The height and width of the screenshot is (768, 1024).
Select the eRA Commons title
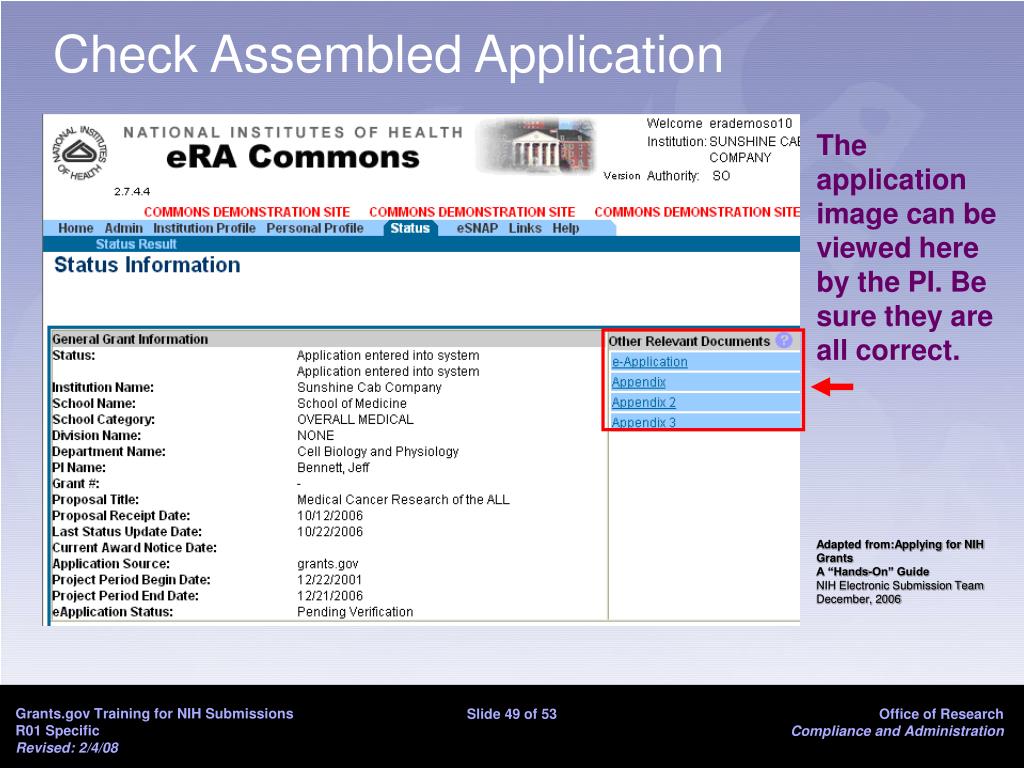point(293,157)
